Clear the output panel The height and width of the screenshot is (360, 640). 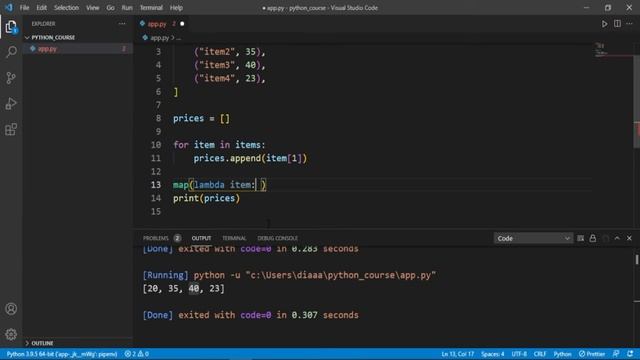[x=580, y=238]
